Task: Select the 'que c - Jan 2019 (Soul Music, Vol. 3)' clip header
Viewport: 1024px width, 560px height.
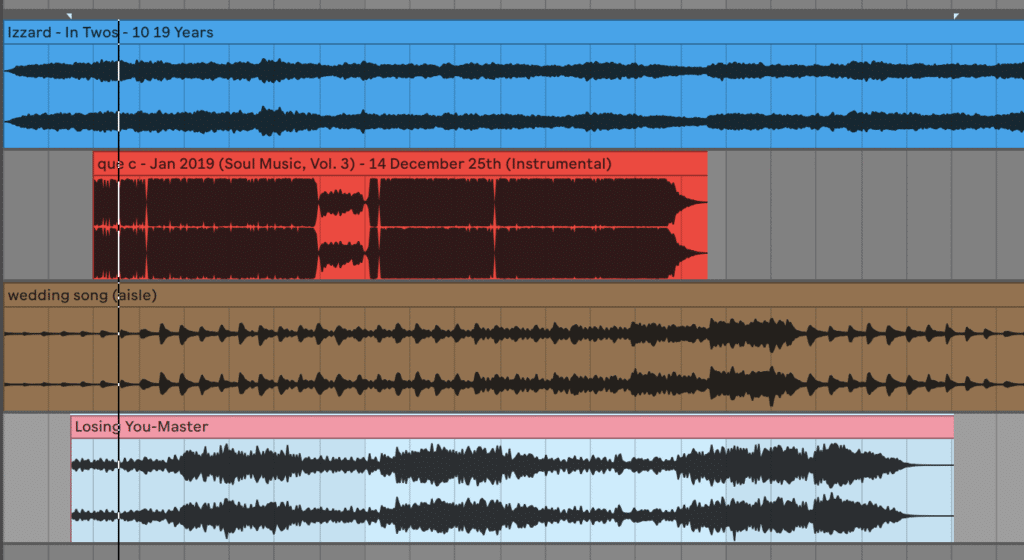Action: click(x=400, y=164)
